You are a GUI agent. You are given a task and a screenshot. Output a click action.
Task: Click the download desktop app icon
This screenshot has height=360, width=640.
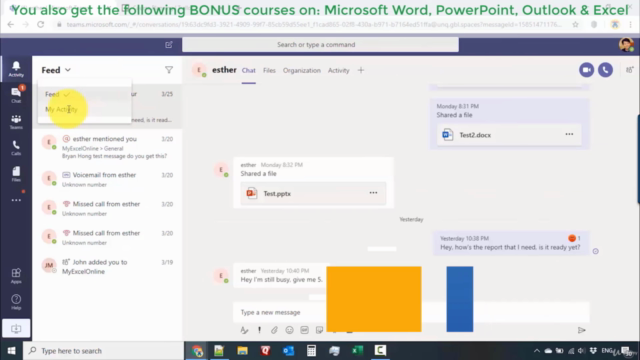click(16, 329)
